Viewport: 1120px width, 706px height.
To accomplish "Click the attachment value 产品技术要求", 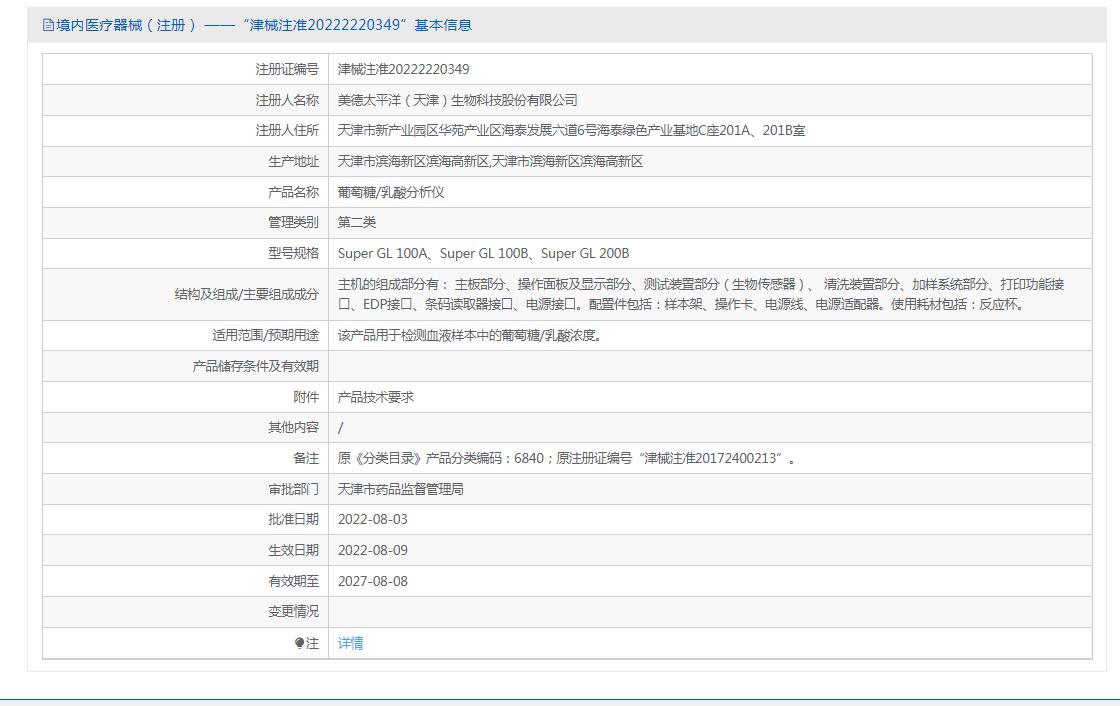I will (x=375, y=397).
